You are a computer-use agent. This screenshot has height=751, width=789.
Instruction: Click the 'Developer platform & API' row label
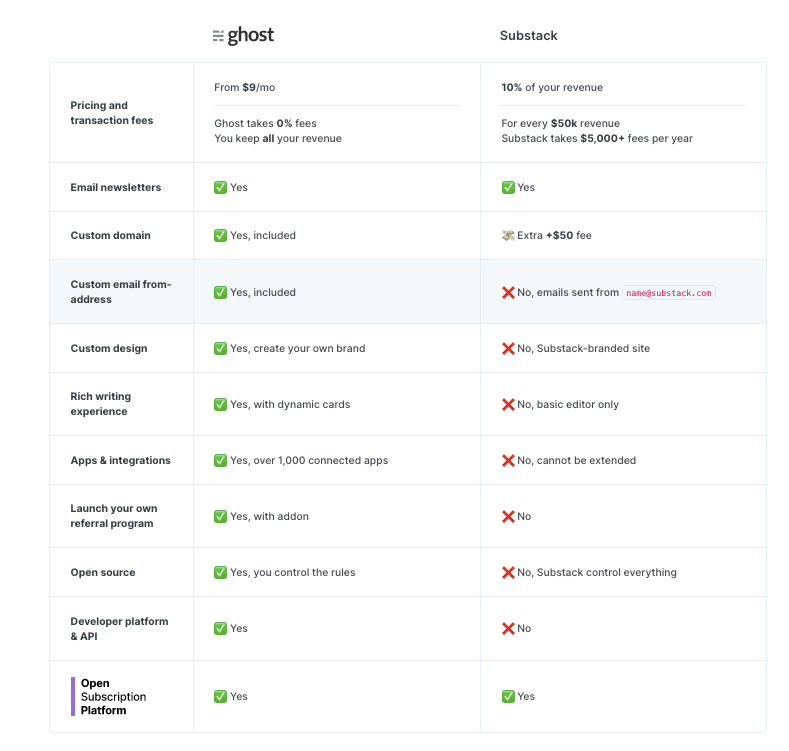pos(119,628)
